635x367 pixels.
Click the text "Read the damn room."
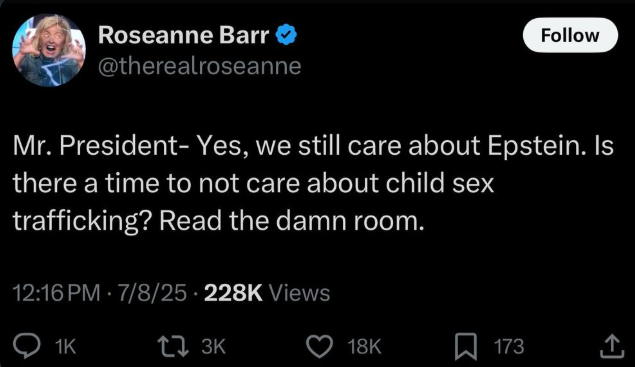click(292, 221)
